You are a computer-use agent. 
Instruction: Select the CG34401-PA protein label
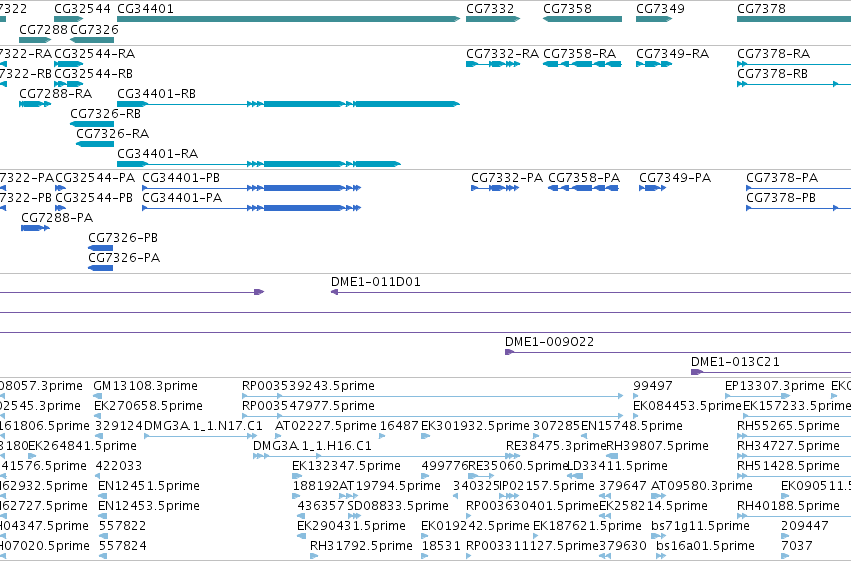tap(182, 198)
